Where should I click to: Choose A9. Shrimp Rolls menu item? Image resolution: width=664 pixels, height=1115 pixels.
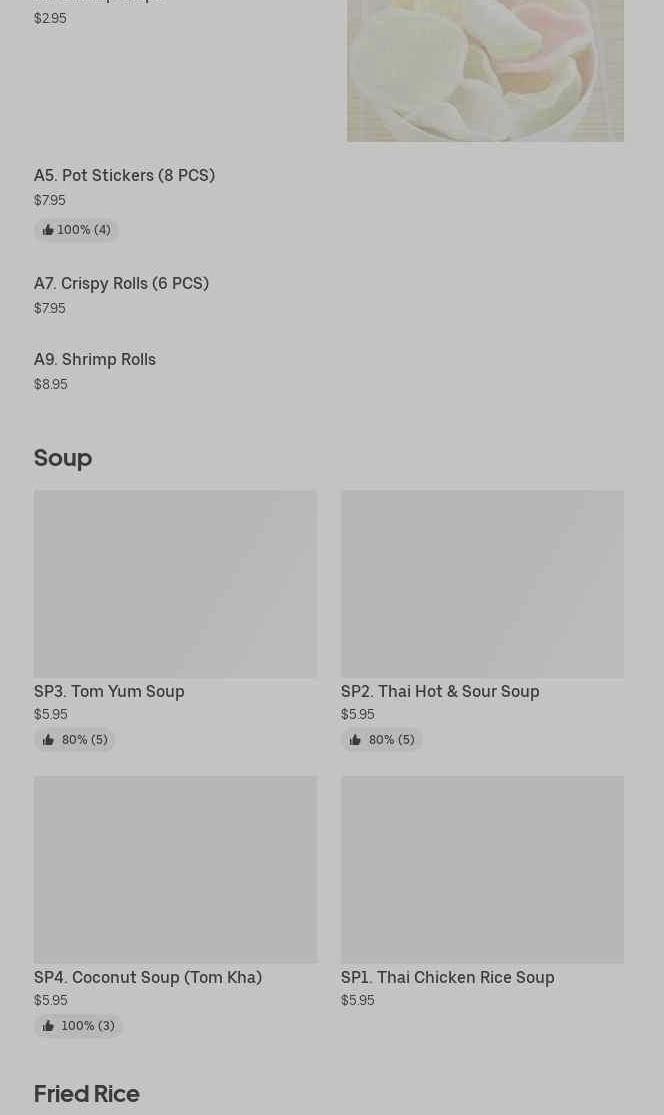(x=95, y=360)
